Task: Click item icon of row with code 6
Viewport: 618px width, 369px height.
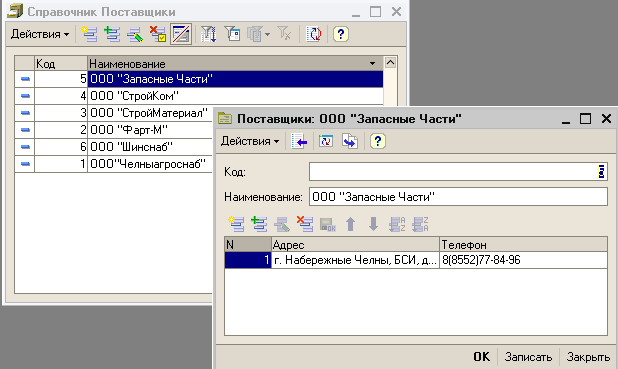Action: 25,147
